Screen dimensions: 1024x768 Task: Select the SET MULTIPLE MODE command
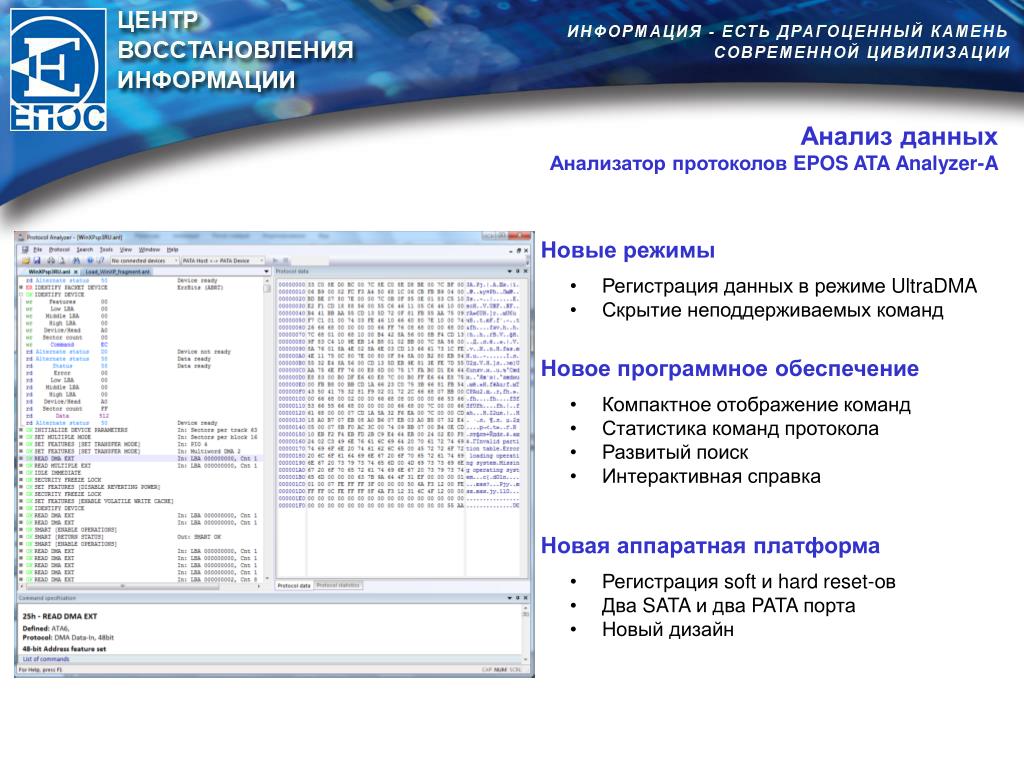pos(63,438)
